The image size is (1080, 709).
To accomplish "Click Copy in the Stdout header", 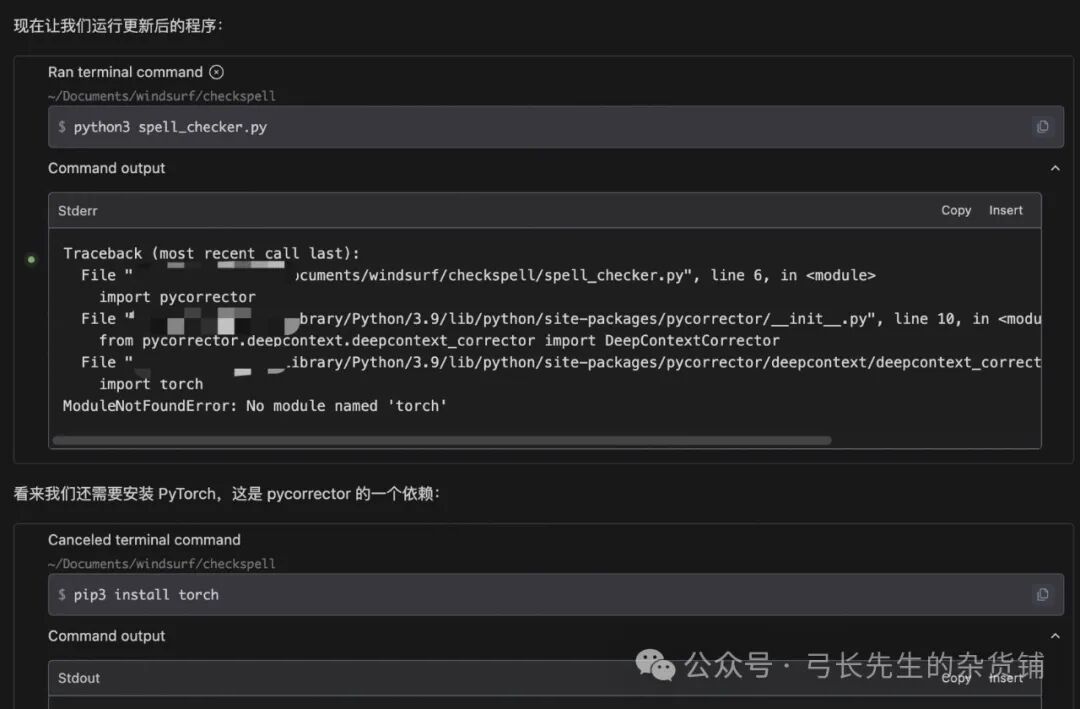I will [x=956, y=678].
